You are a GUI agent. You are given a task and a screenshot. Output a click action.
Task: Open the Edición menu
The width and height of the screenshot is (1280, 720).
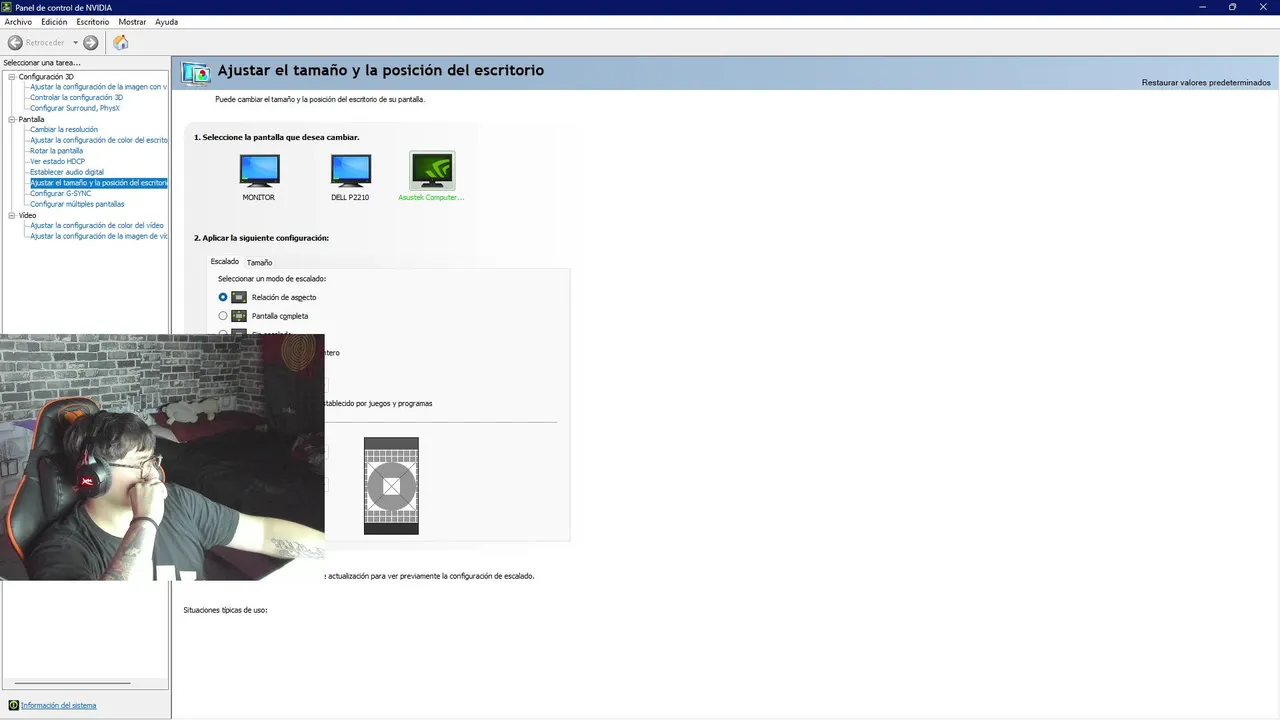tap(54, 22)
